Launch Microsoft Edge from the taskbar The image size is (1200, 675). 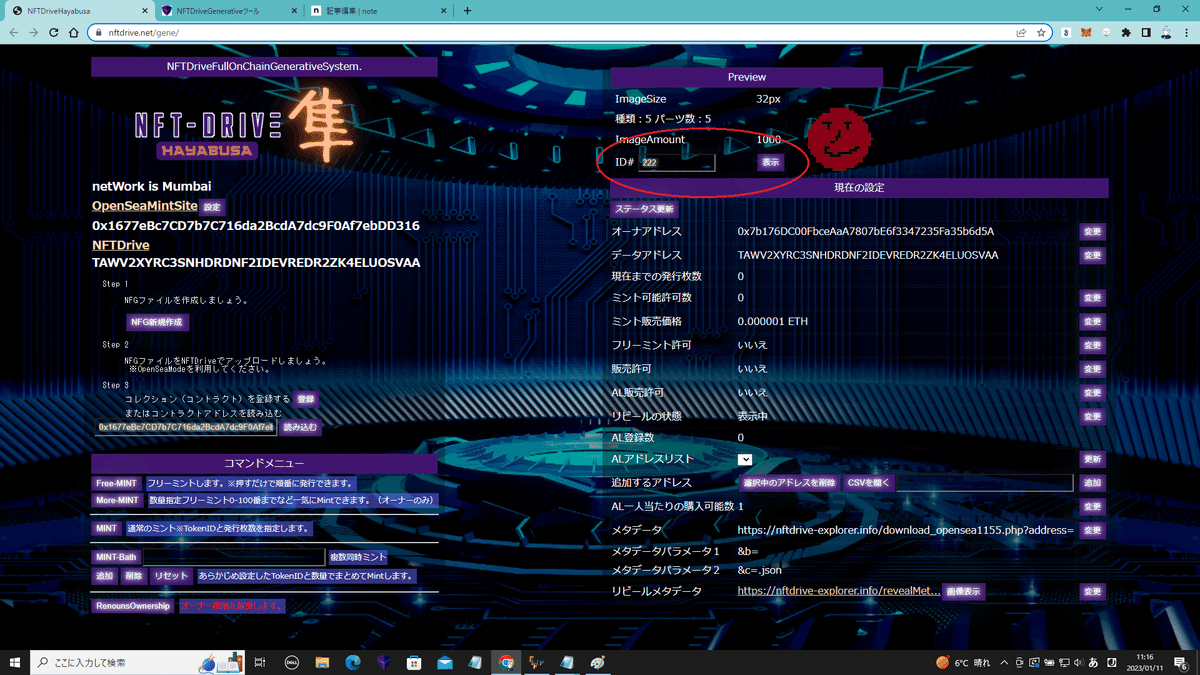[x=352, y=662]
